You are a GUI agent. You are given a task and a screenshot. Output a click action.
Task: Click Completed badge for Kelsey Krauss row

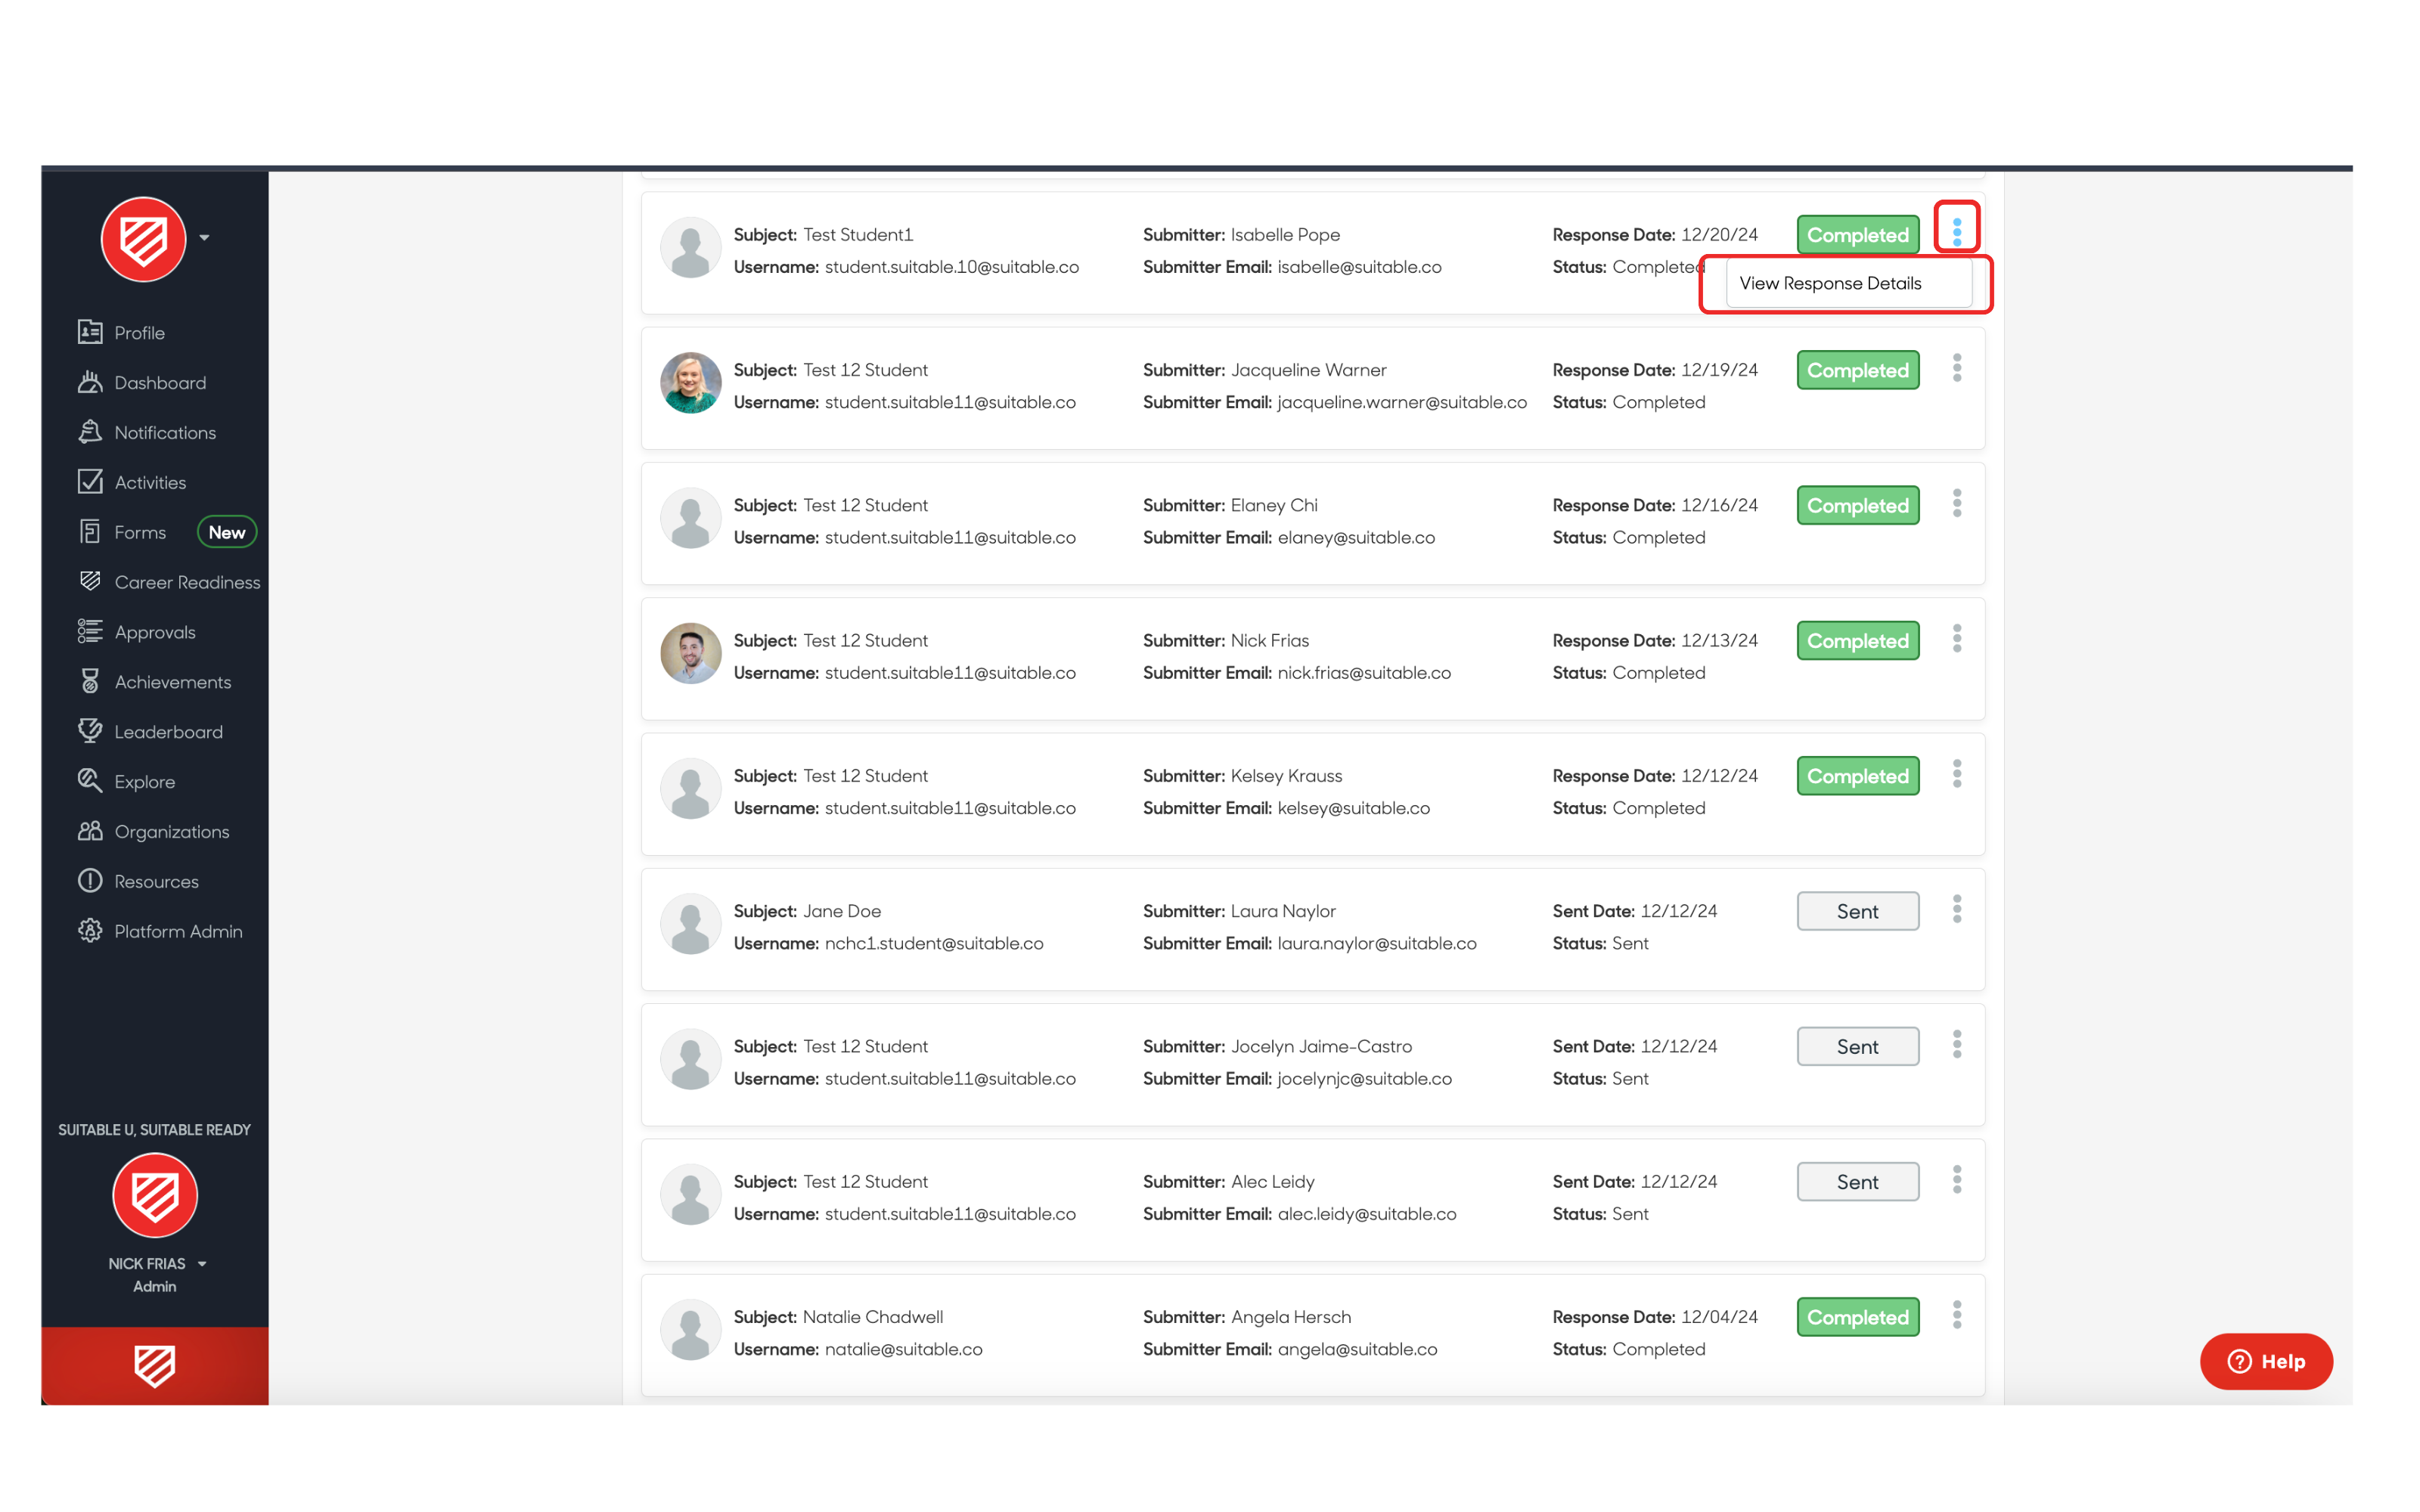click(x=1857, y=776)
